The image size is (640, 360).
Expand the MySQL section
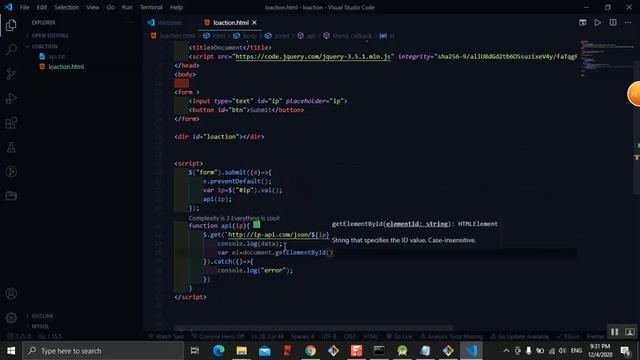coord(40,326)
